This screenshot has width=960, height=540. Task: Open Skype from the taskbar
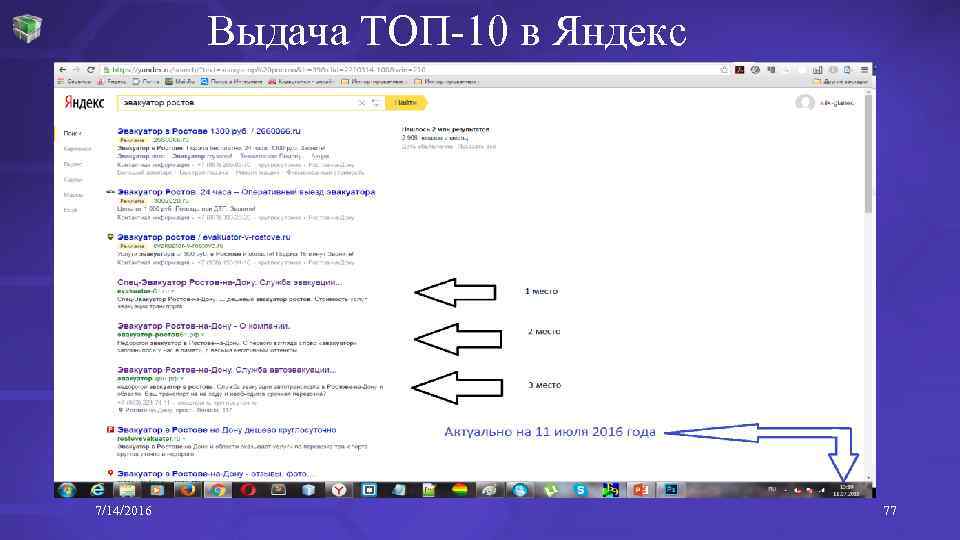tap(580, 490)
